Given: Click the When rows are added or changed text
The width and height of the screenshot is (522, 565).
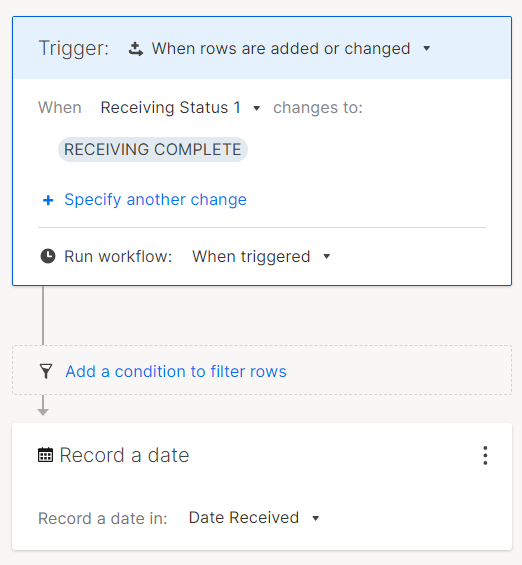Looking at the screenshot, I should (281, 48).
